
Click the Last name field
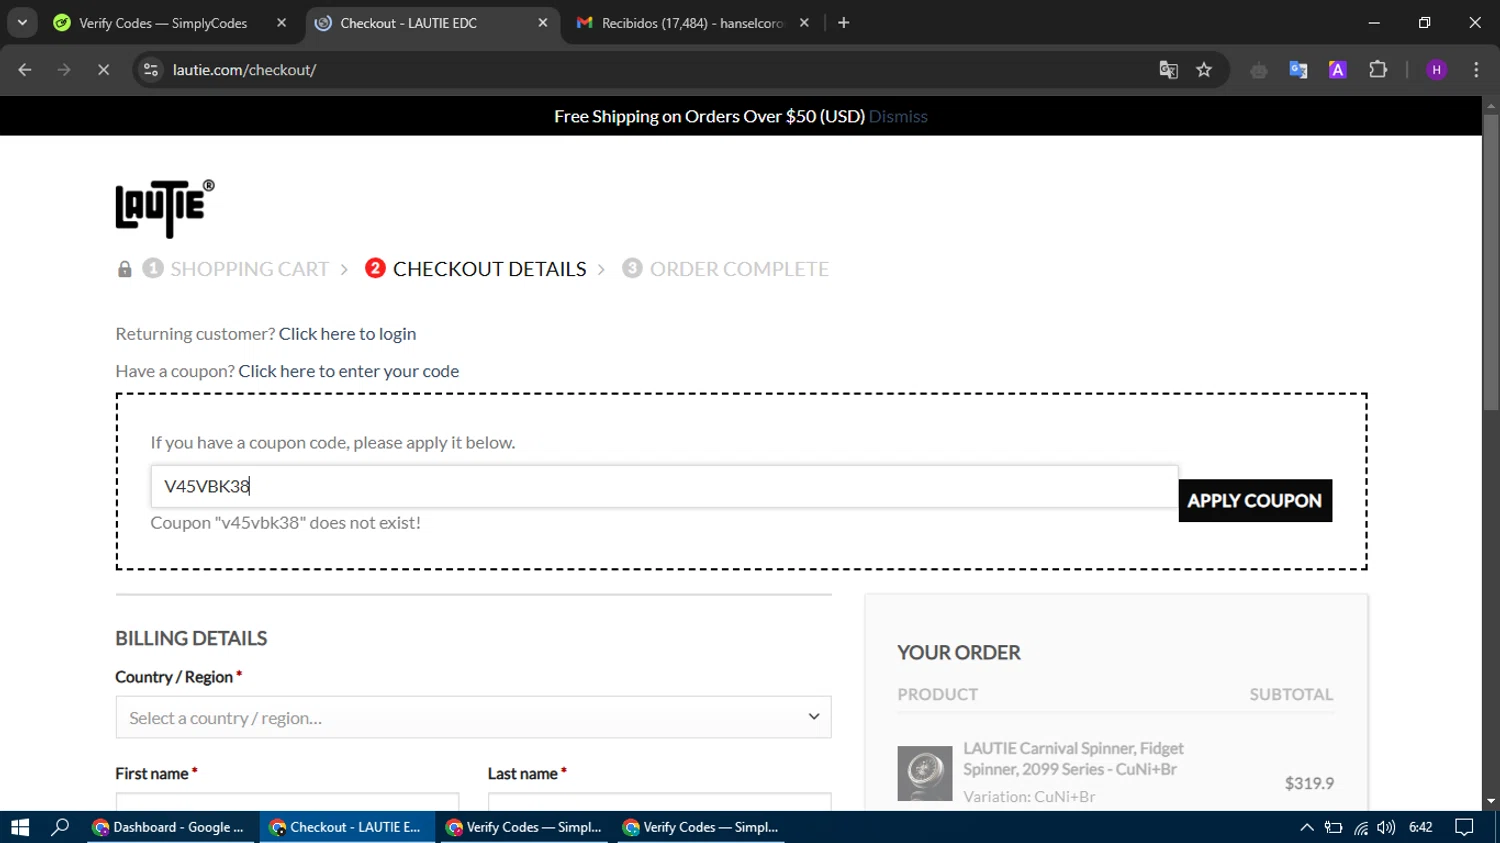659,802
